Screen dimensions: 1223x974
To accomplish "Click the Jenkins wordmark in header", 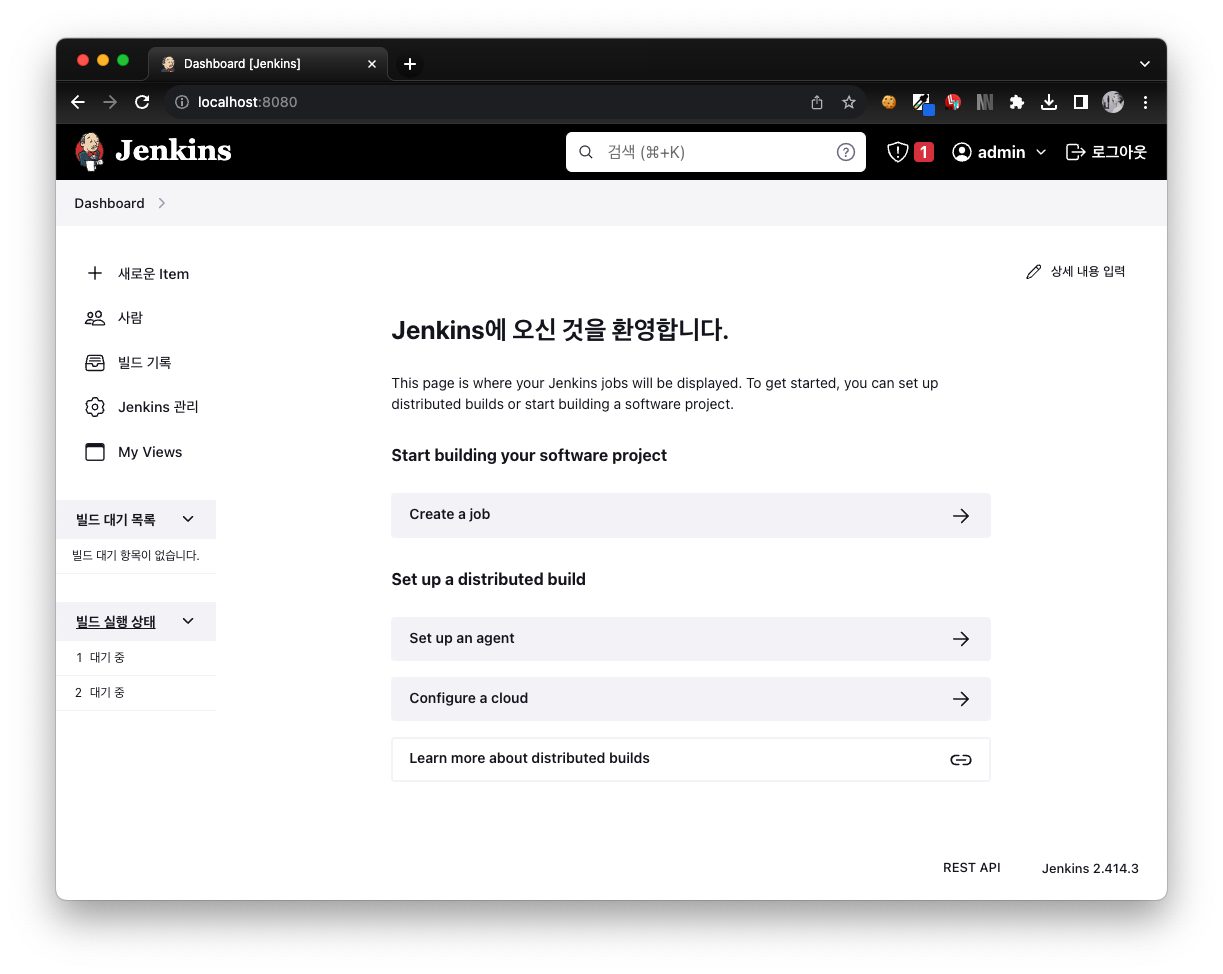I will (x=173, y=151).
